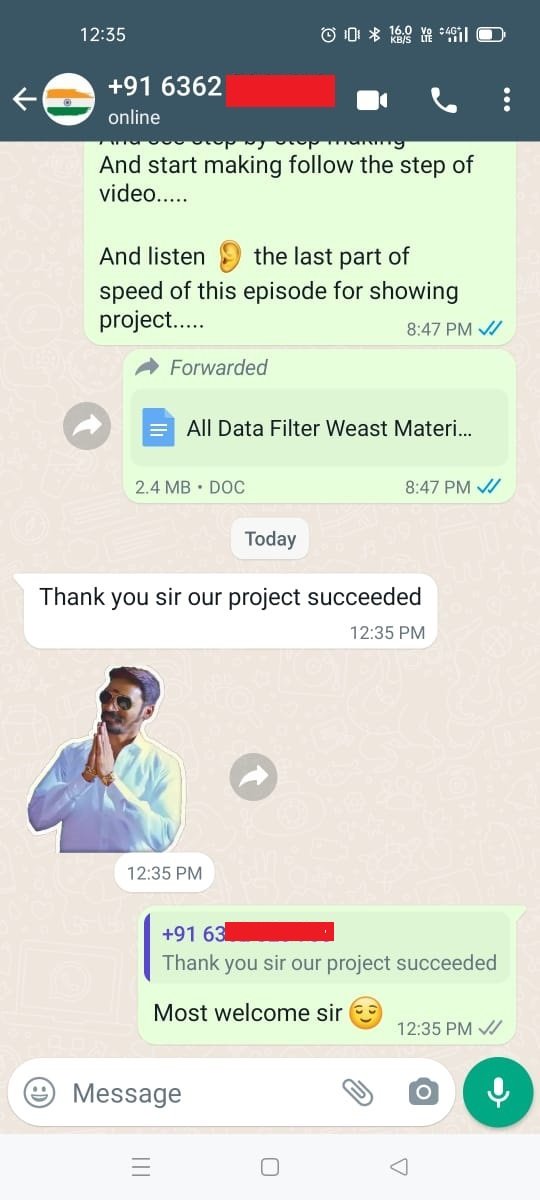
Task: Open the emoji picker in message bar
Action: pyautogui.click(x=39, y=1093)
